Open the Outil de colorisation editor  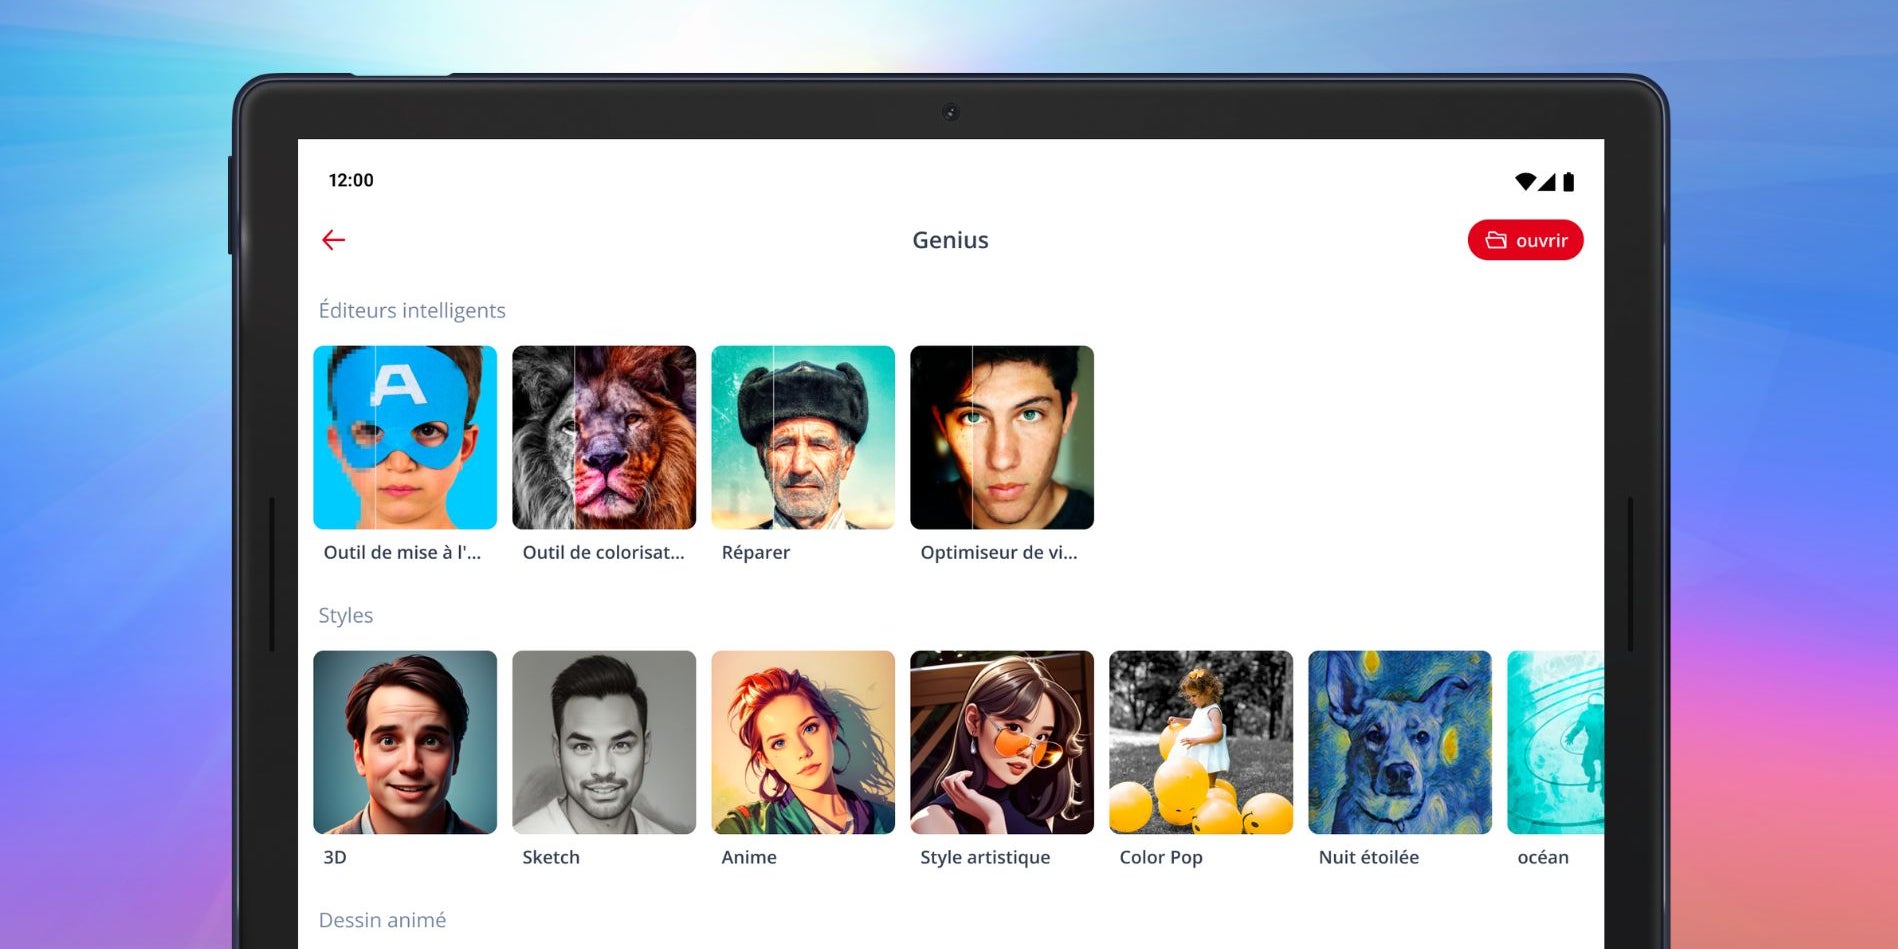pos(604,437)
